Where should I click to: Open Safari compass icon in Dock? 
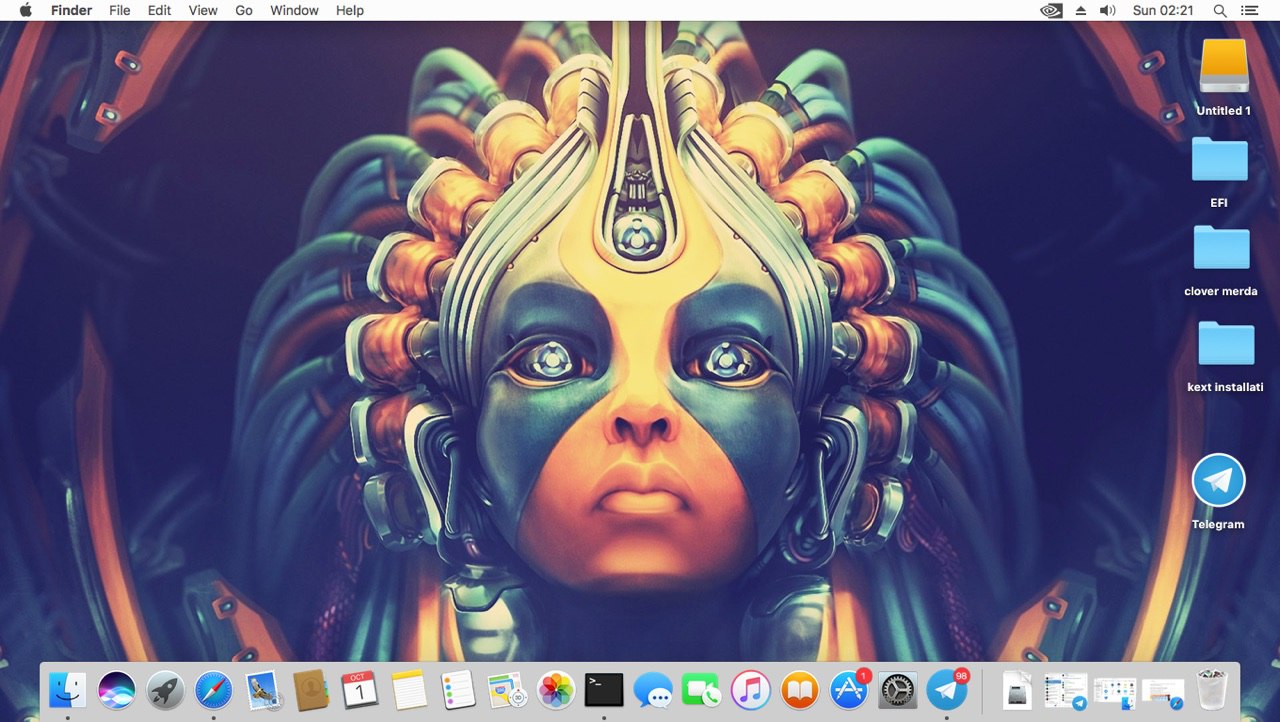coord(214,689)
